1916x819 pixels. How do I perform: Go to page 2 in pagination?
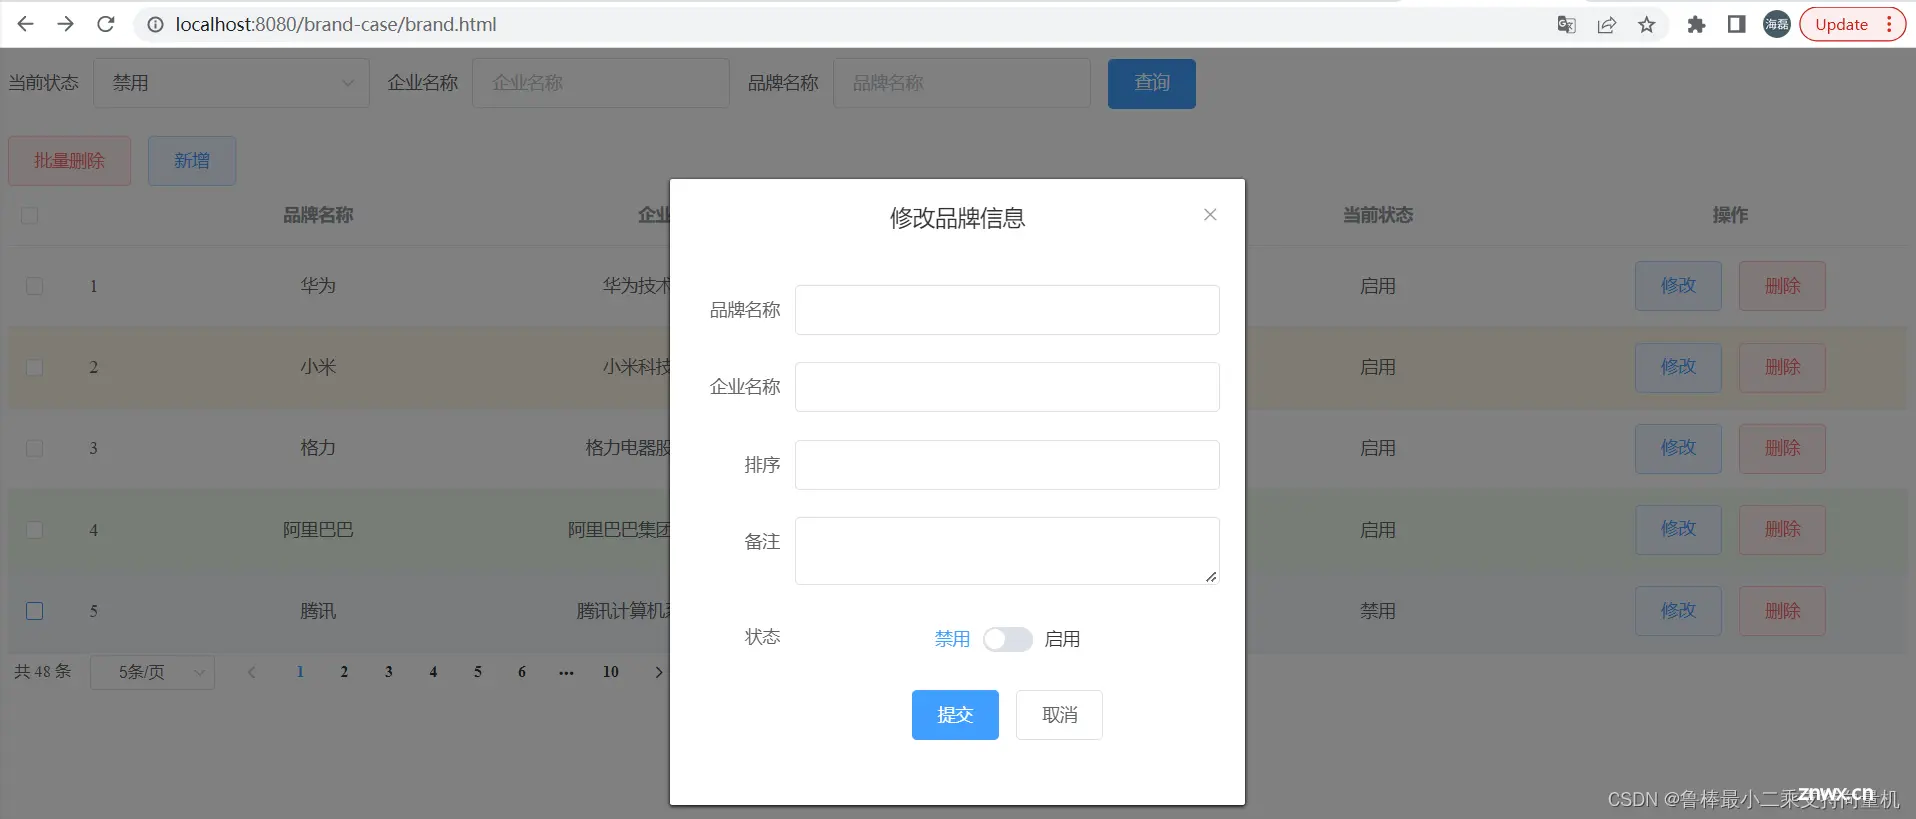pyautogui.click(x=344, y=672)
